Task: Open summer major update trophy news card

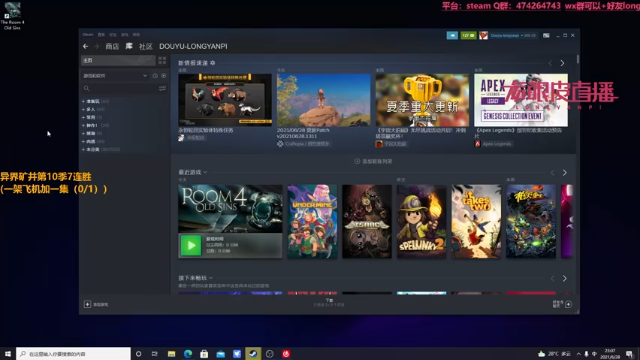Action: pos(422,100)
